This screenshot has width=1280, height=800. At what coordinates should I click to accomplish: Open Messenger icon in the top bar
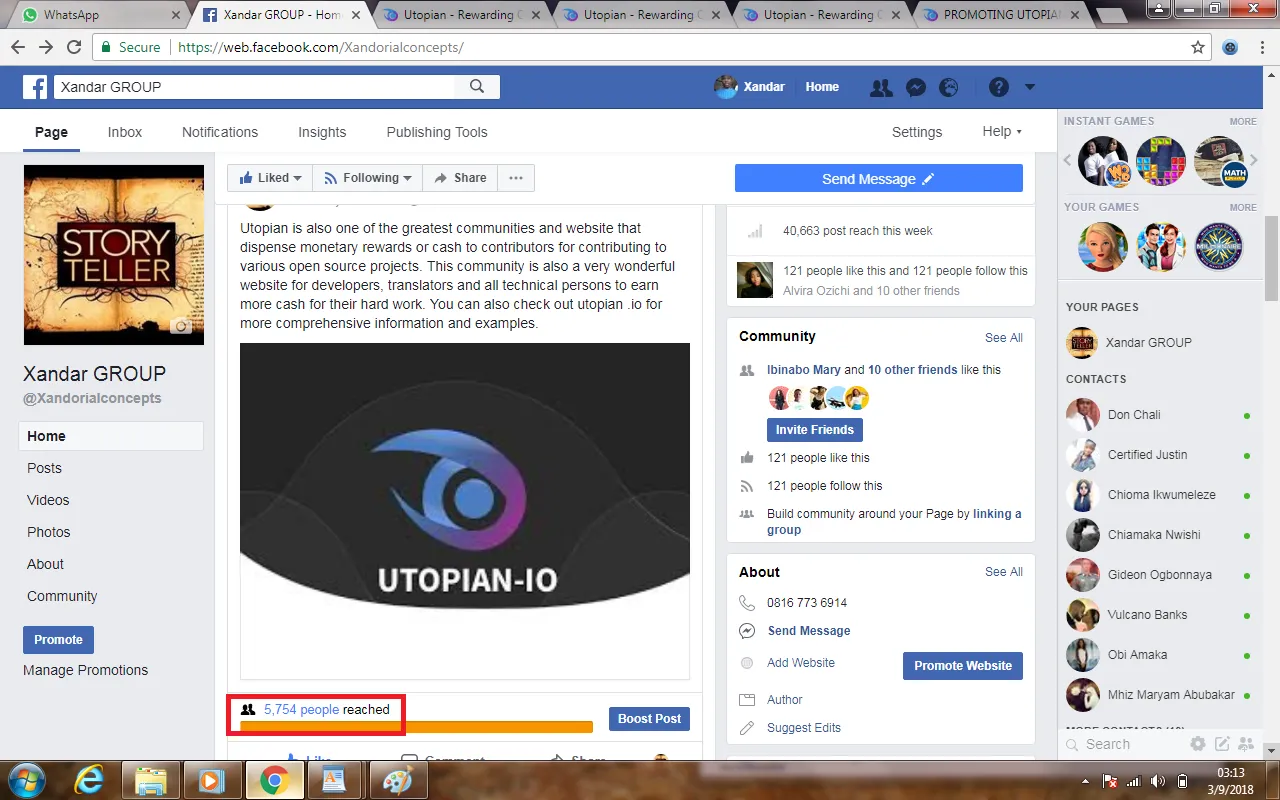point(916,87)
